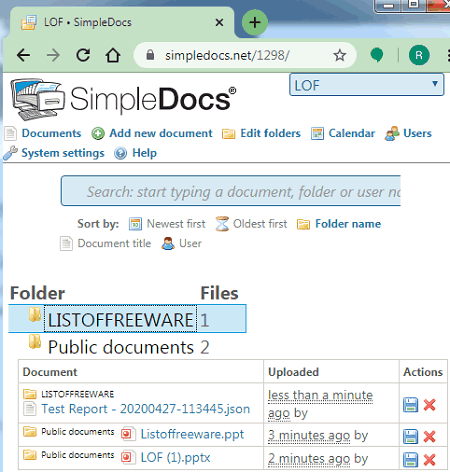Open the LOF account dropdown
The width and height of the screenshot is (450, 472).
tap(367, 85)
